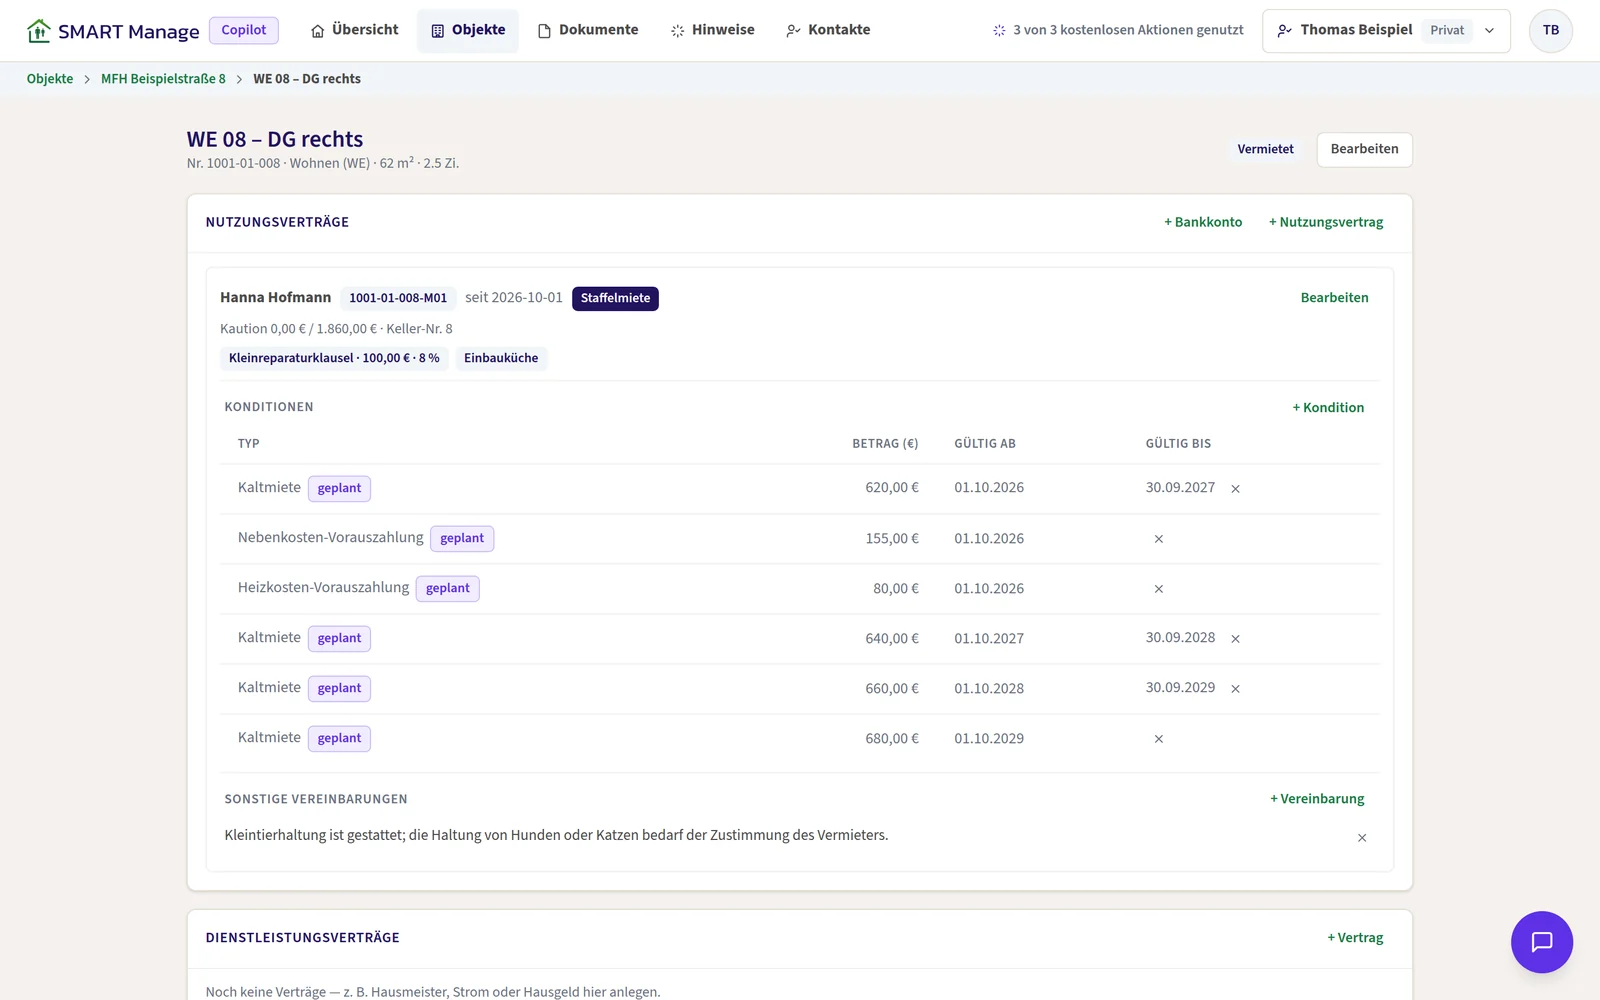Switch to Dokumente section
Screen dimensions: 1600x1000
(588, 30)
